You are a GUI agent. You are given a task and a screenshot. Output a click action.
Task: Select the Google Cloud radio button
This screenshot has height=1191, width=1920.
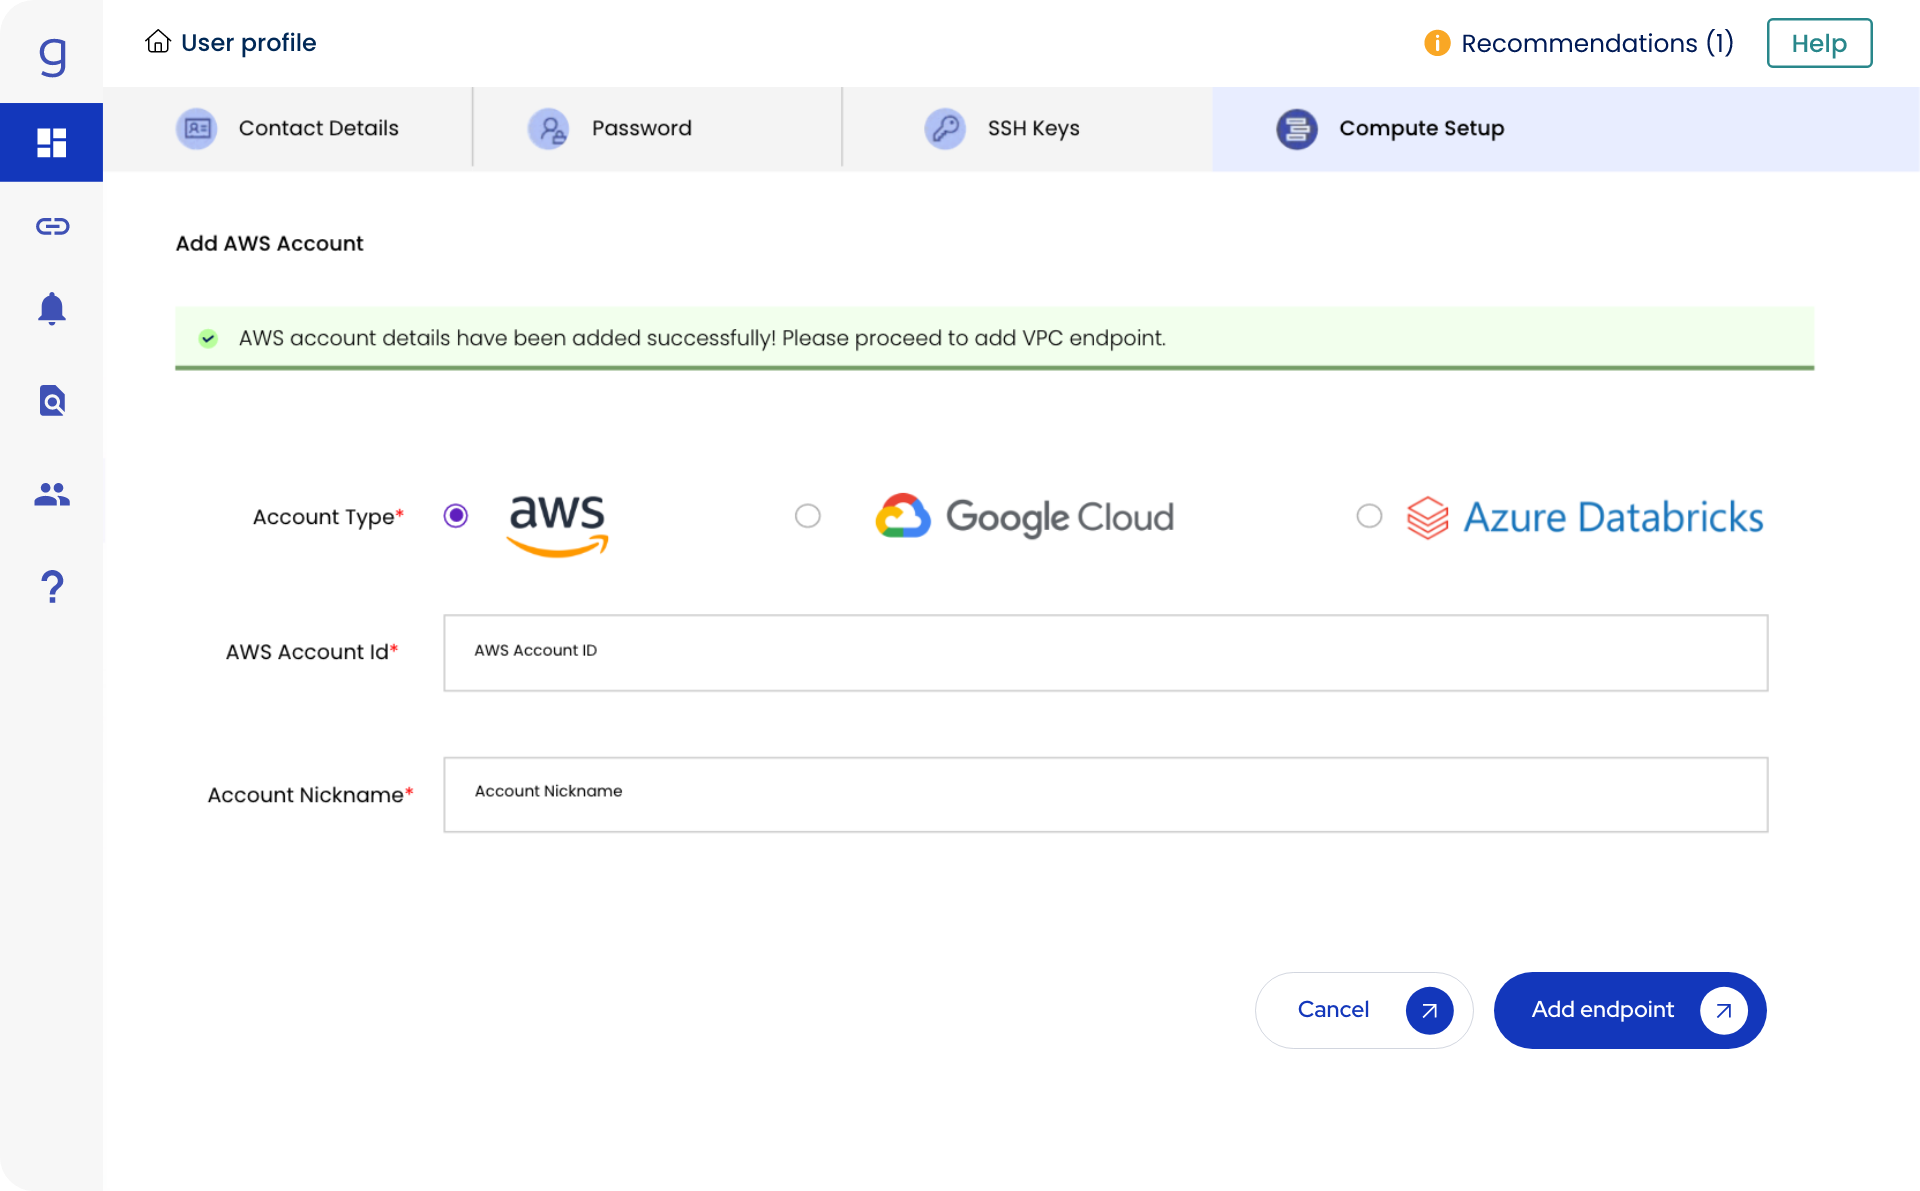(x=808, y=516)
